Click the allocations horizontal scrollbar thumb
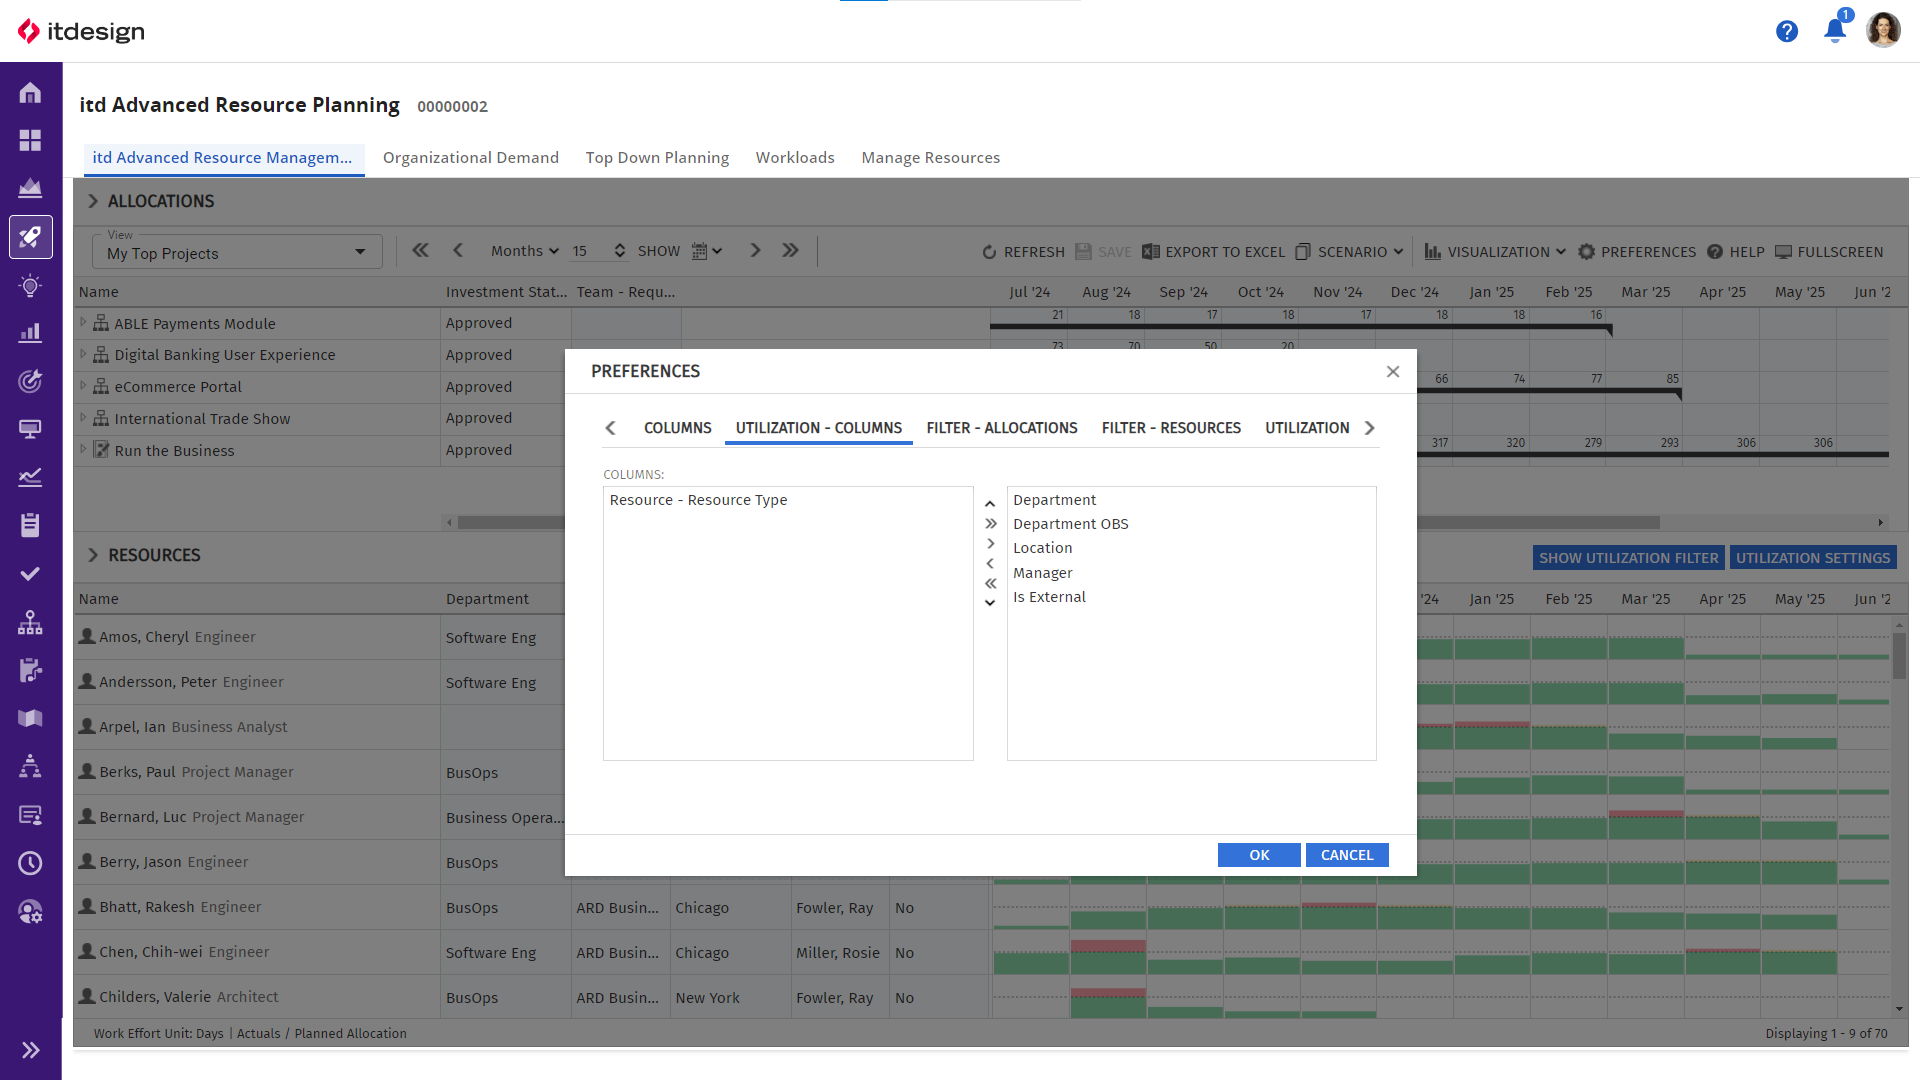1920x1080 pixels. tap(1058, 523)
